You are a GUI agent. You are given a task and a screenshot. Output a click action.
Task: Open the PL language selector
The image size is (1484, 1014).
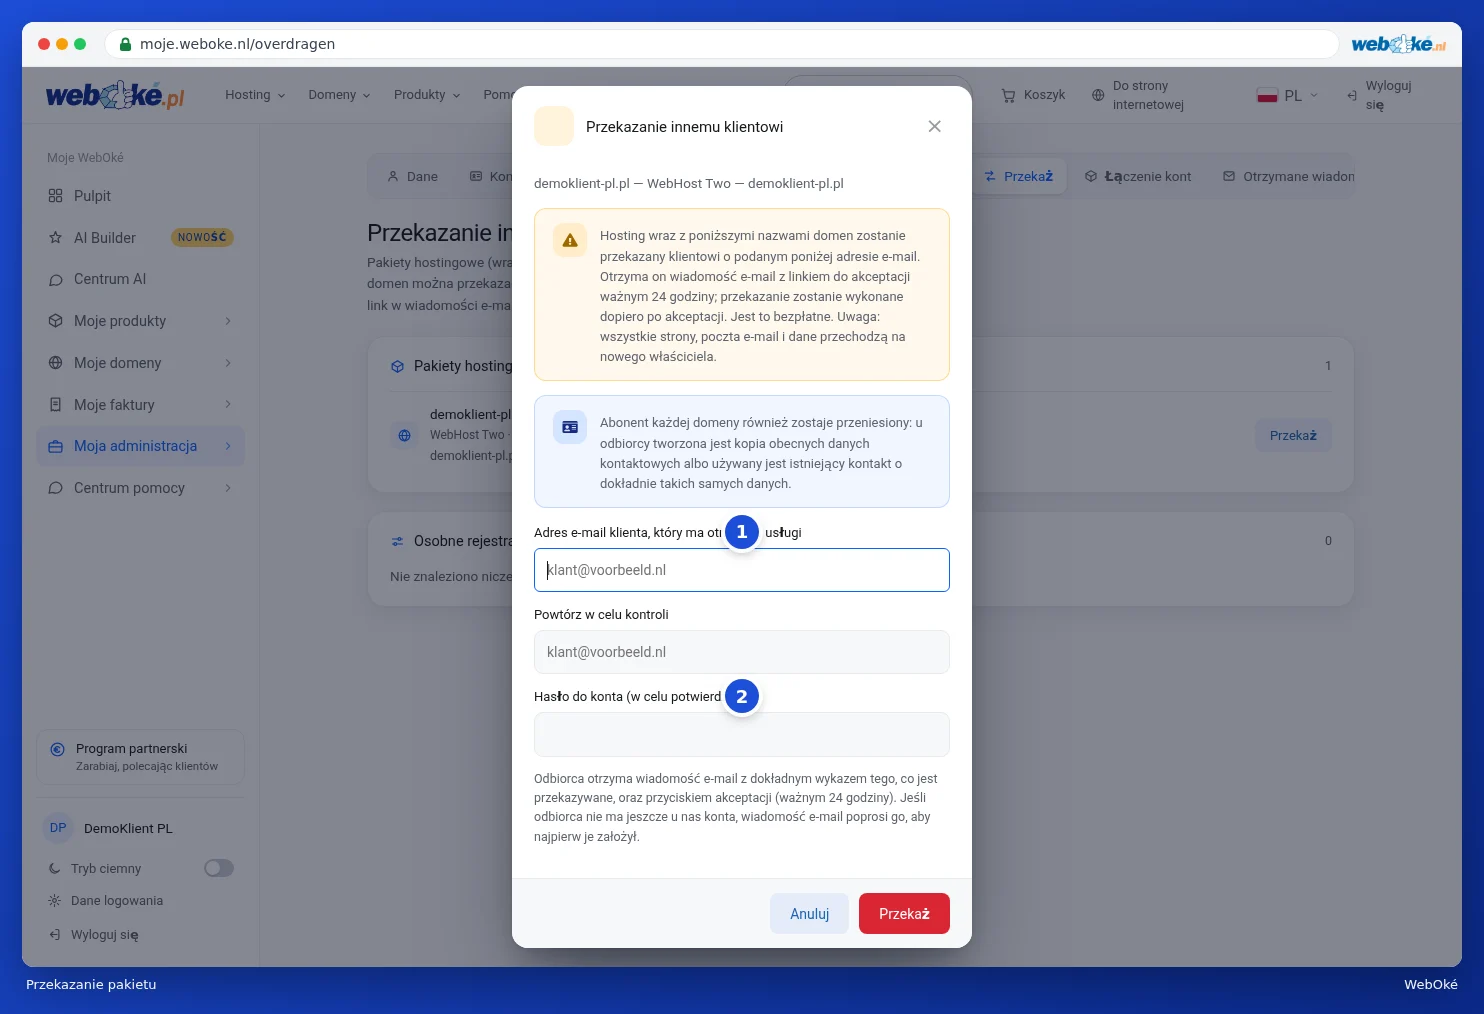tap(1288, 96)
